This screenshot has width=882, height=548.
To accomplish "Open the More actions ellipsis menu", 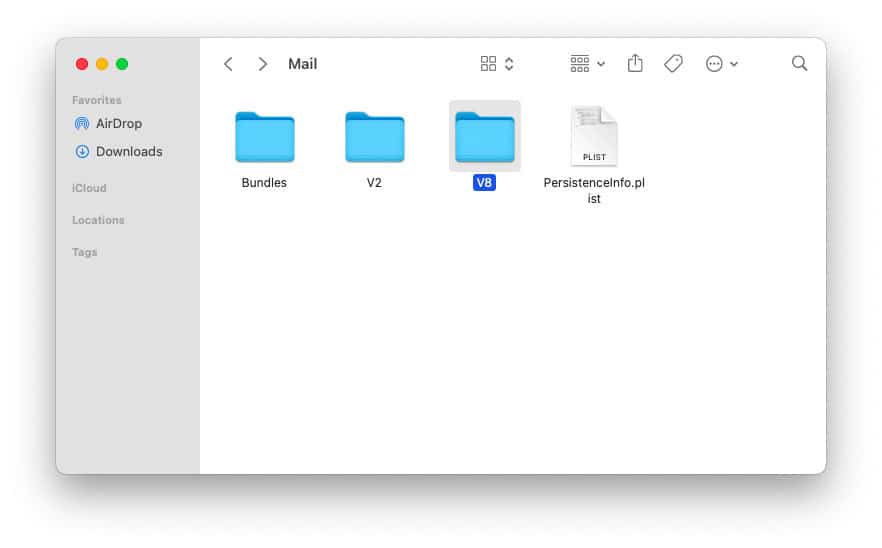I will (x=721, y=64).
